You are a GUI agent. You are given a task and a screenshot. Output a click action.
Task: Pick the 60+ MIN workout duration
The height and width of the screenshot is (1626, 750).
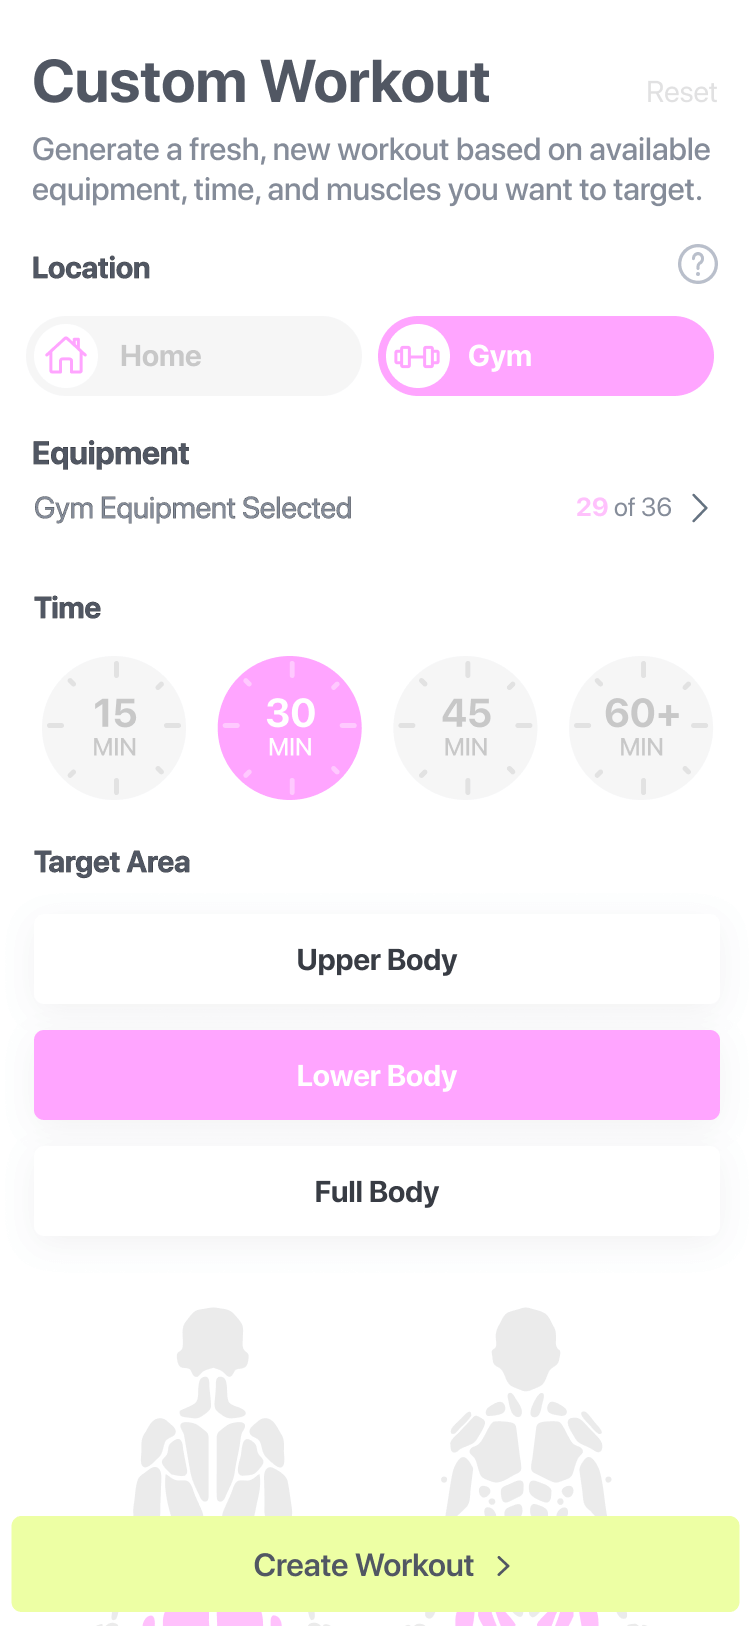[x=641, y=727]
